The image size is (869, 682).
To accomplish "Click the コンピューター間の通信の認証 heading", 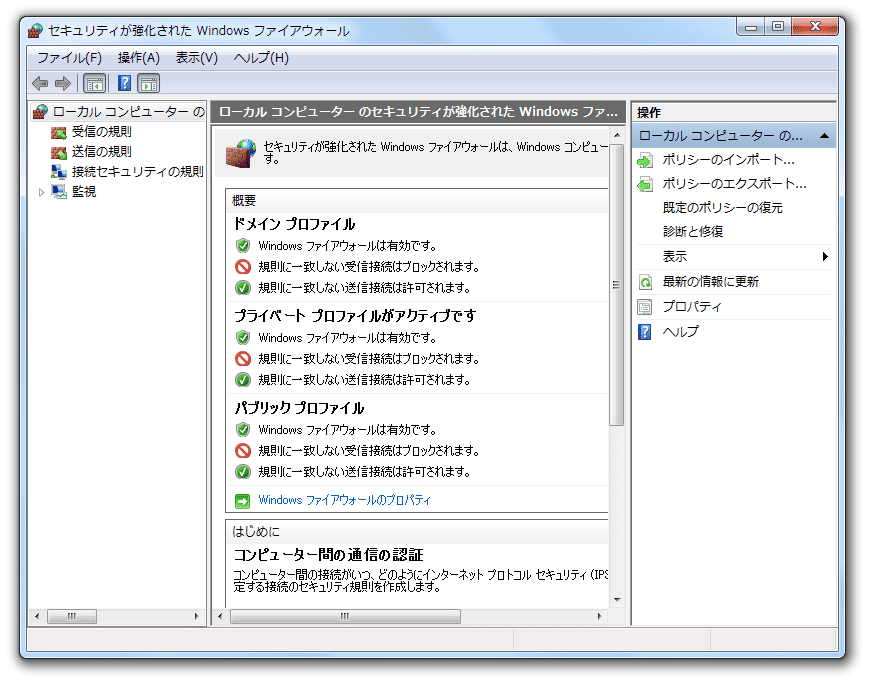I will coord(328,555).
